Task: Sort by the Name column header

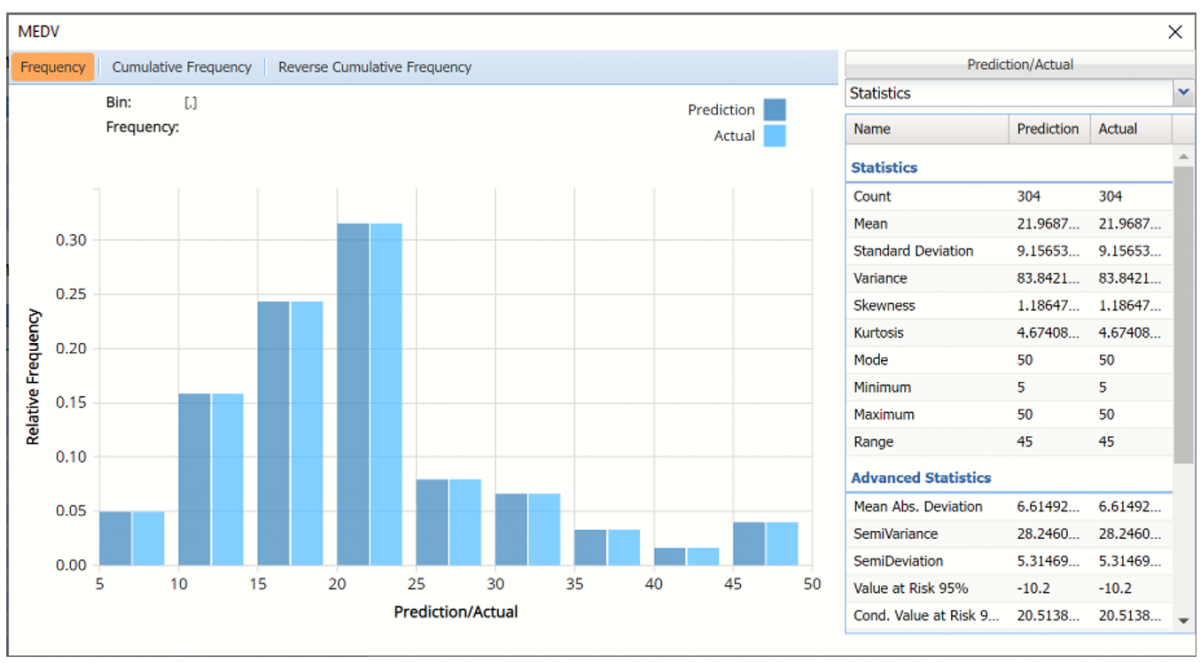Action: click(927, 129)
